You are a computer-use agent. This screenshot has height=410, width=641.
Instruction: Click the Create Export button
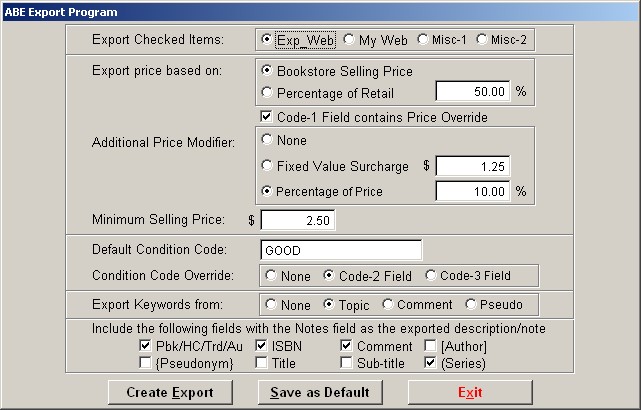tap(170, 392)
